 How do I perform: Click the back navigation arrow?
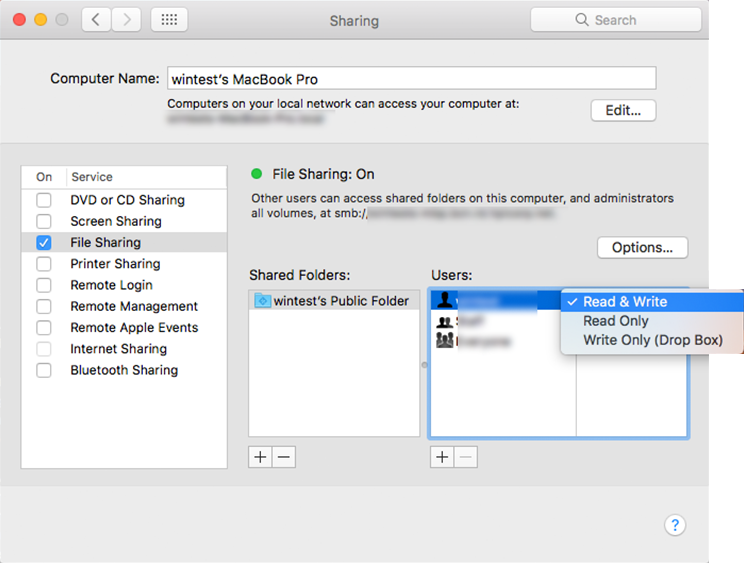(x=96, y=20)
